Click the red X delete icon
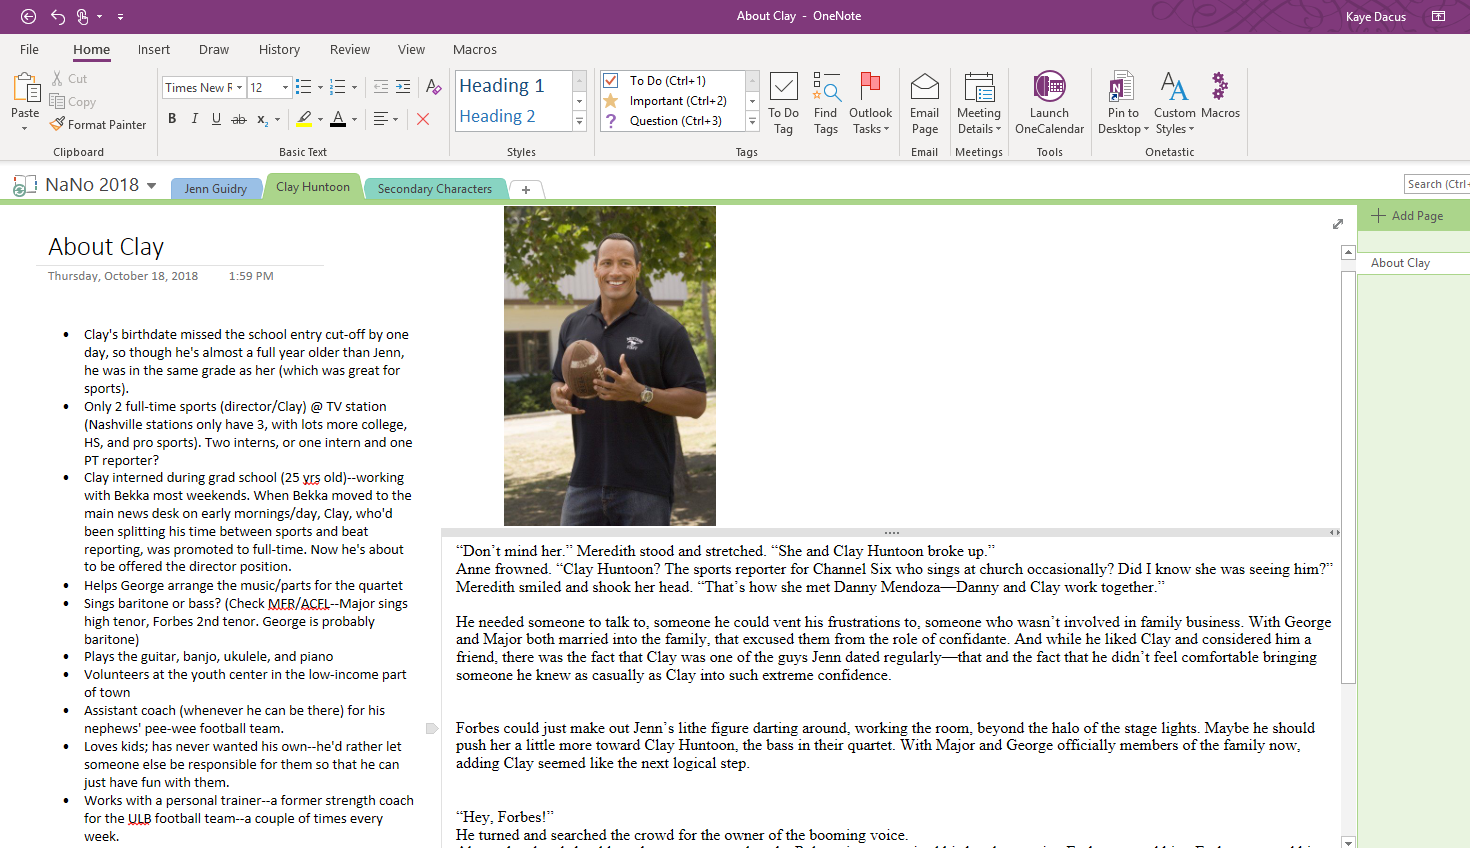The height and width of the screenshot is (848, 1470). (423, 119)
